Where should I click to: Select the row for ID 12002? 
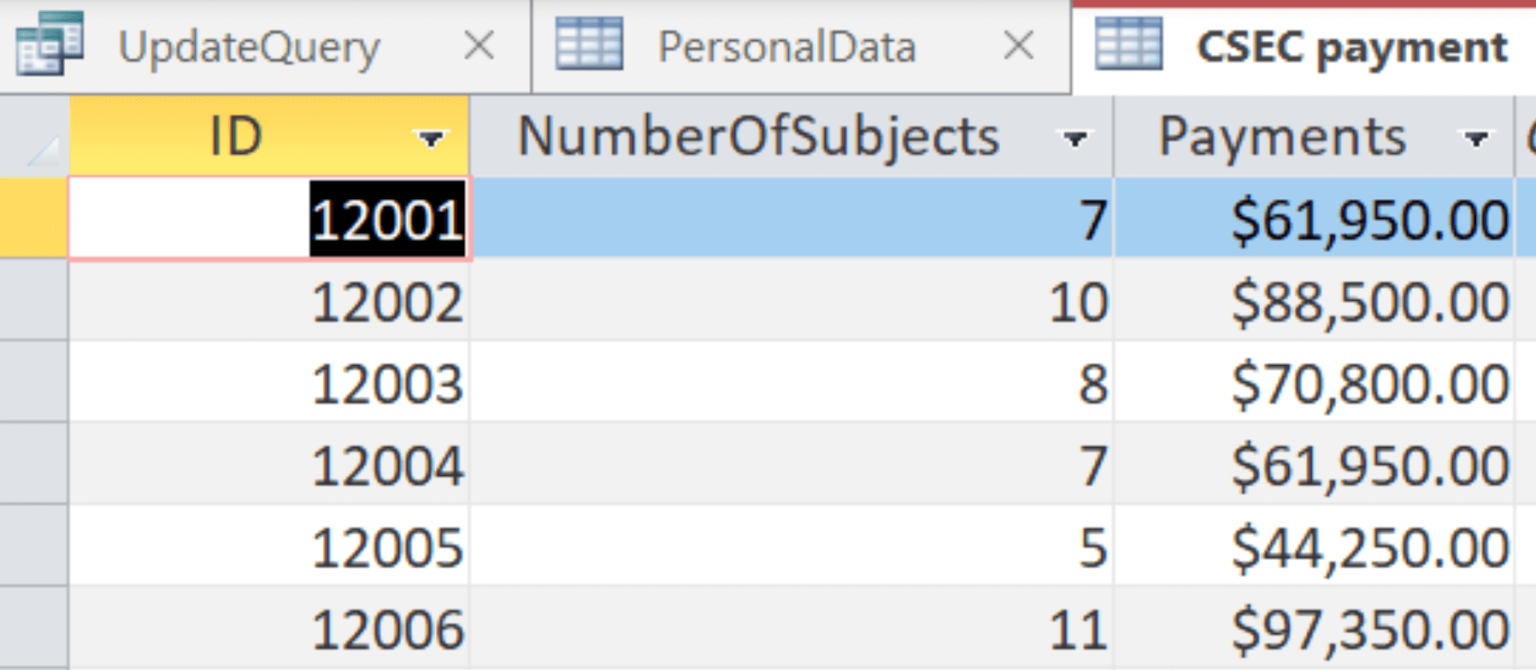click(x=34, y=302)
